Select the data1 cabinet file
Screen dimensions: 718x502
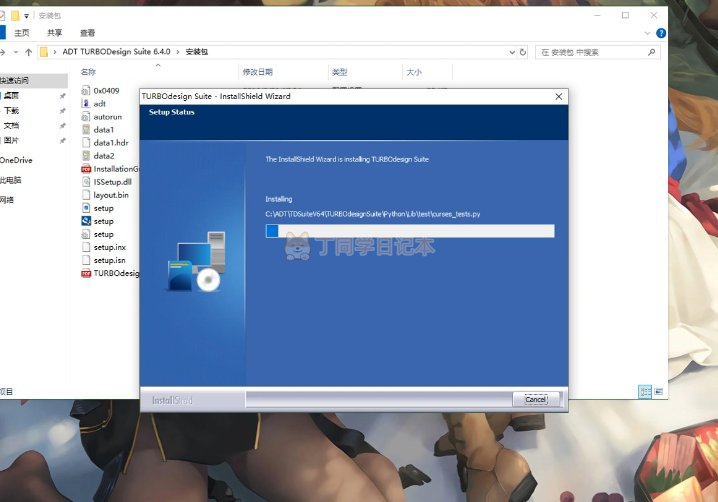[x=104, y=129]
